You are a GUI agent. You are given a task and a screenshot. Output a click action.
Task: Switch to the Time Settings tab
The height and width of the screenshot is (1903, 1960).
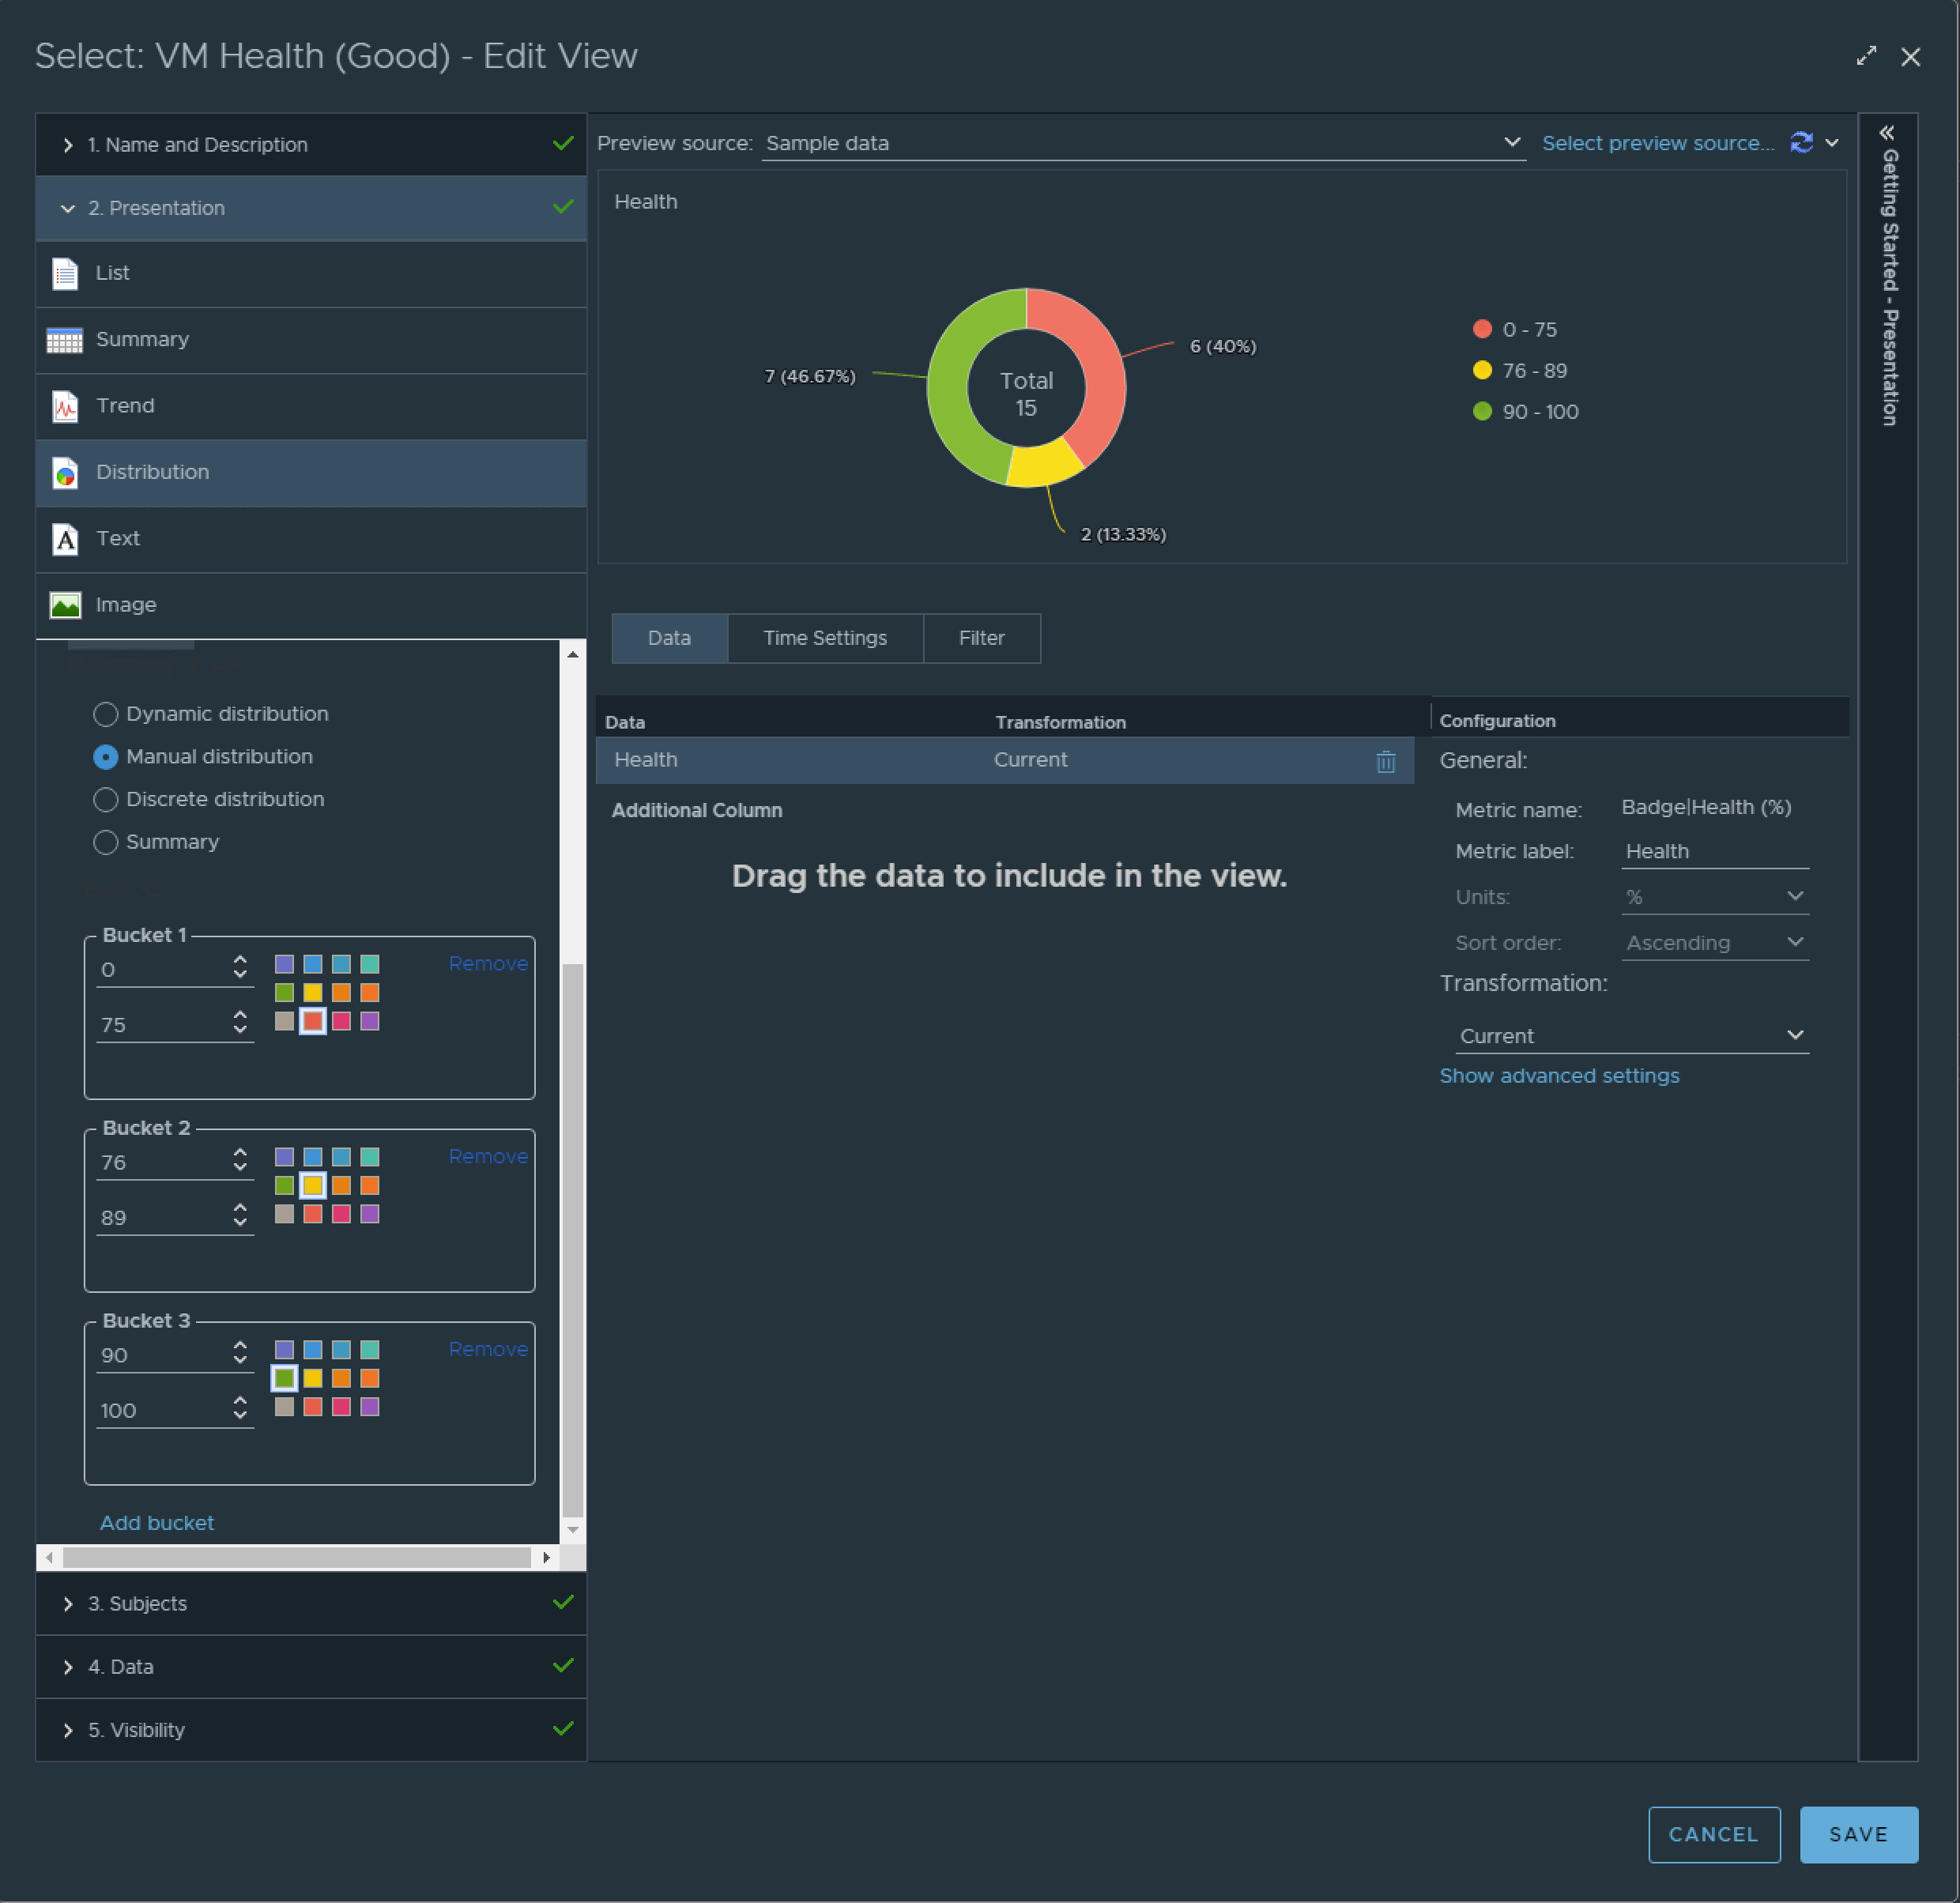pos(824,638)
